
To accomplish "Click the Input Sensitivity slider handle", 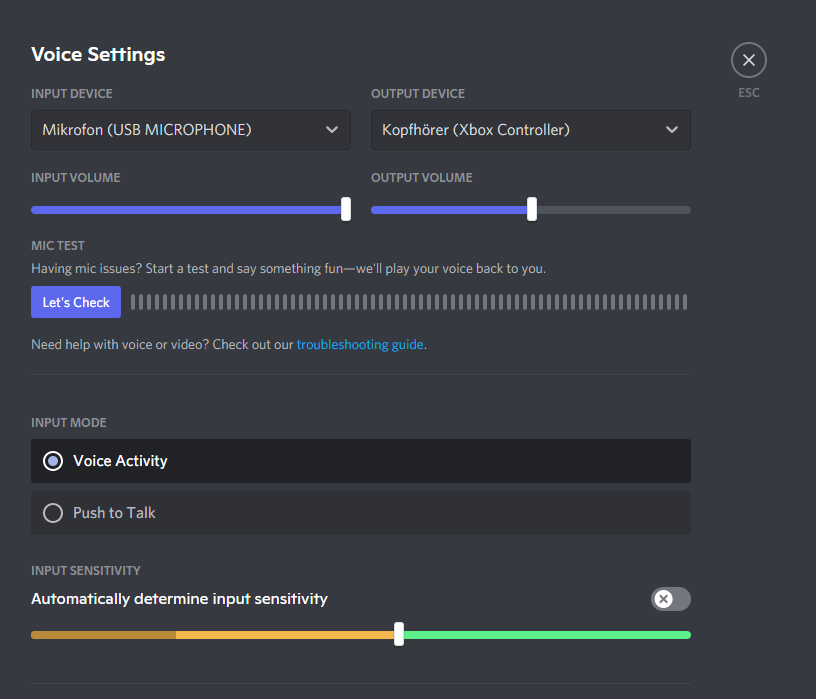I will pos(399,634).
